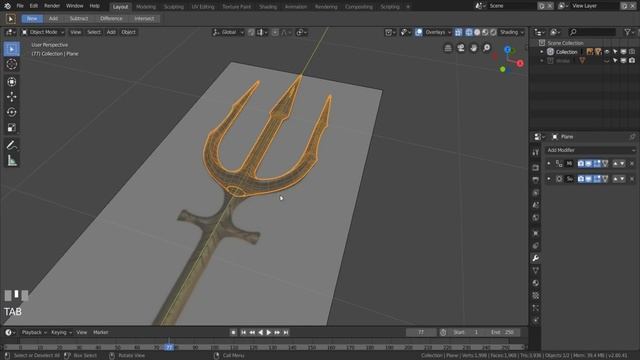Open the Render menu
Viewport: 640px width, 360px height.
pos(52,6)
